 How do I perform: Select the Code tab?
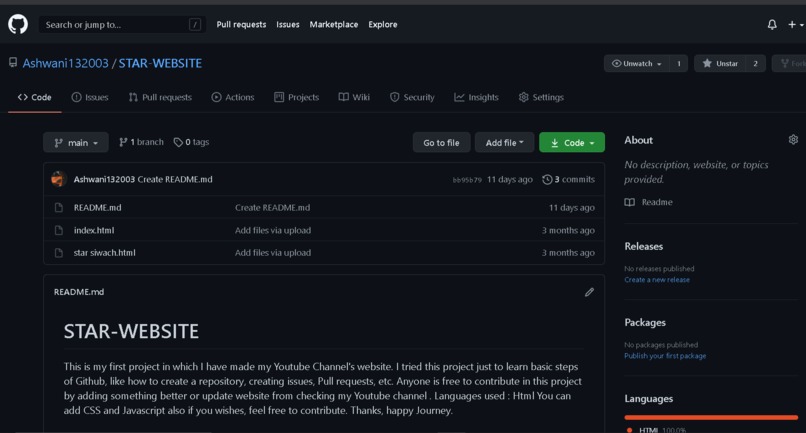pos(34,97)
